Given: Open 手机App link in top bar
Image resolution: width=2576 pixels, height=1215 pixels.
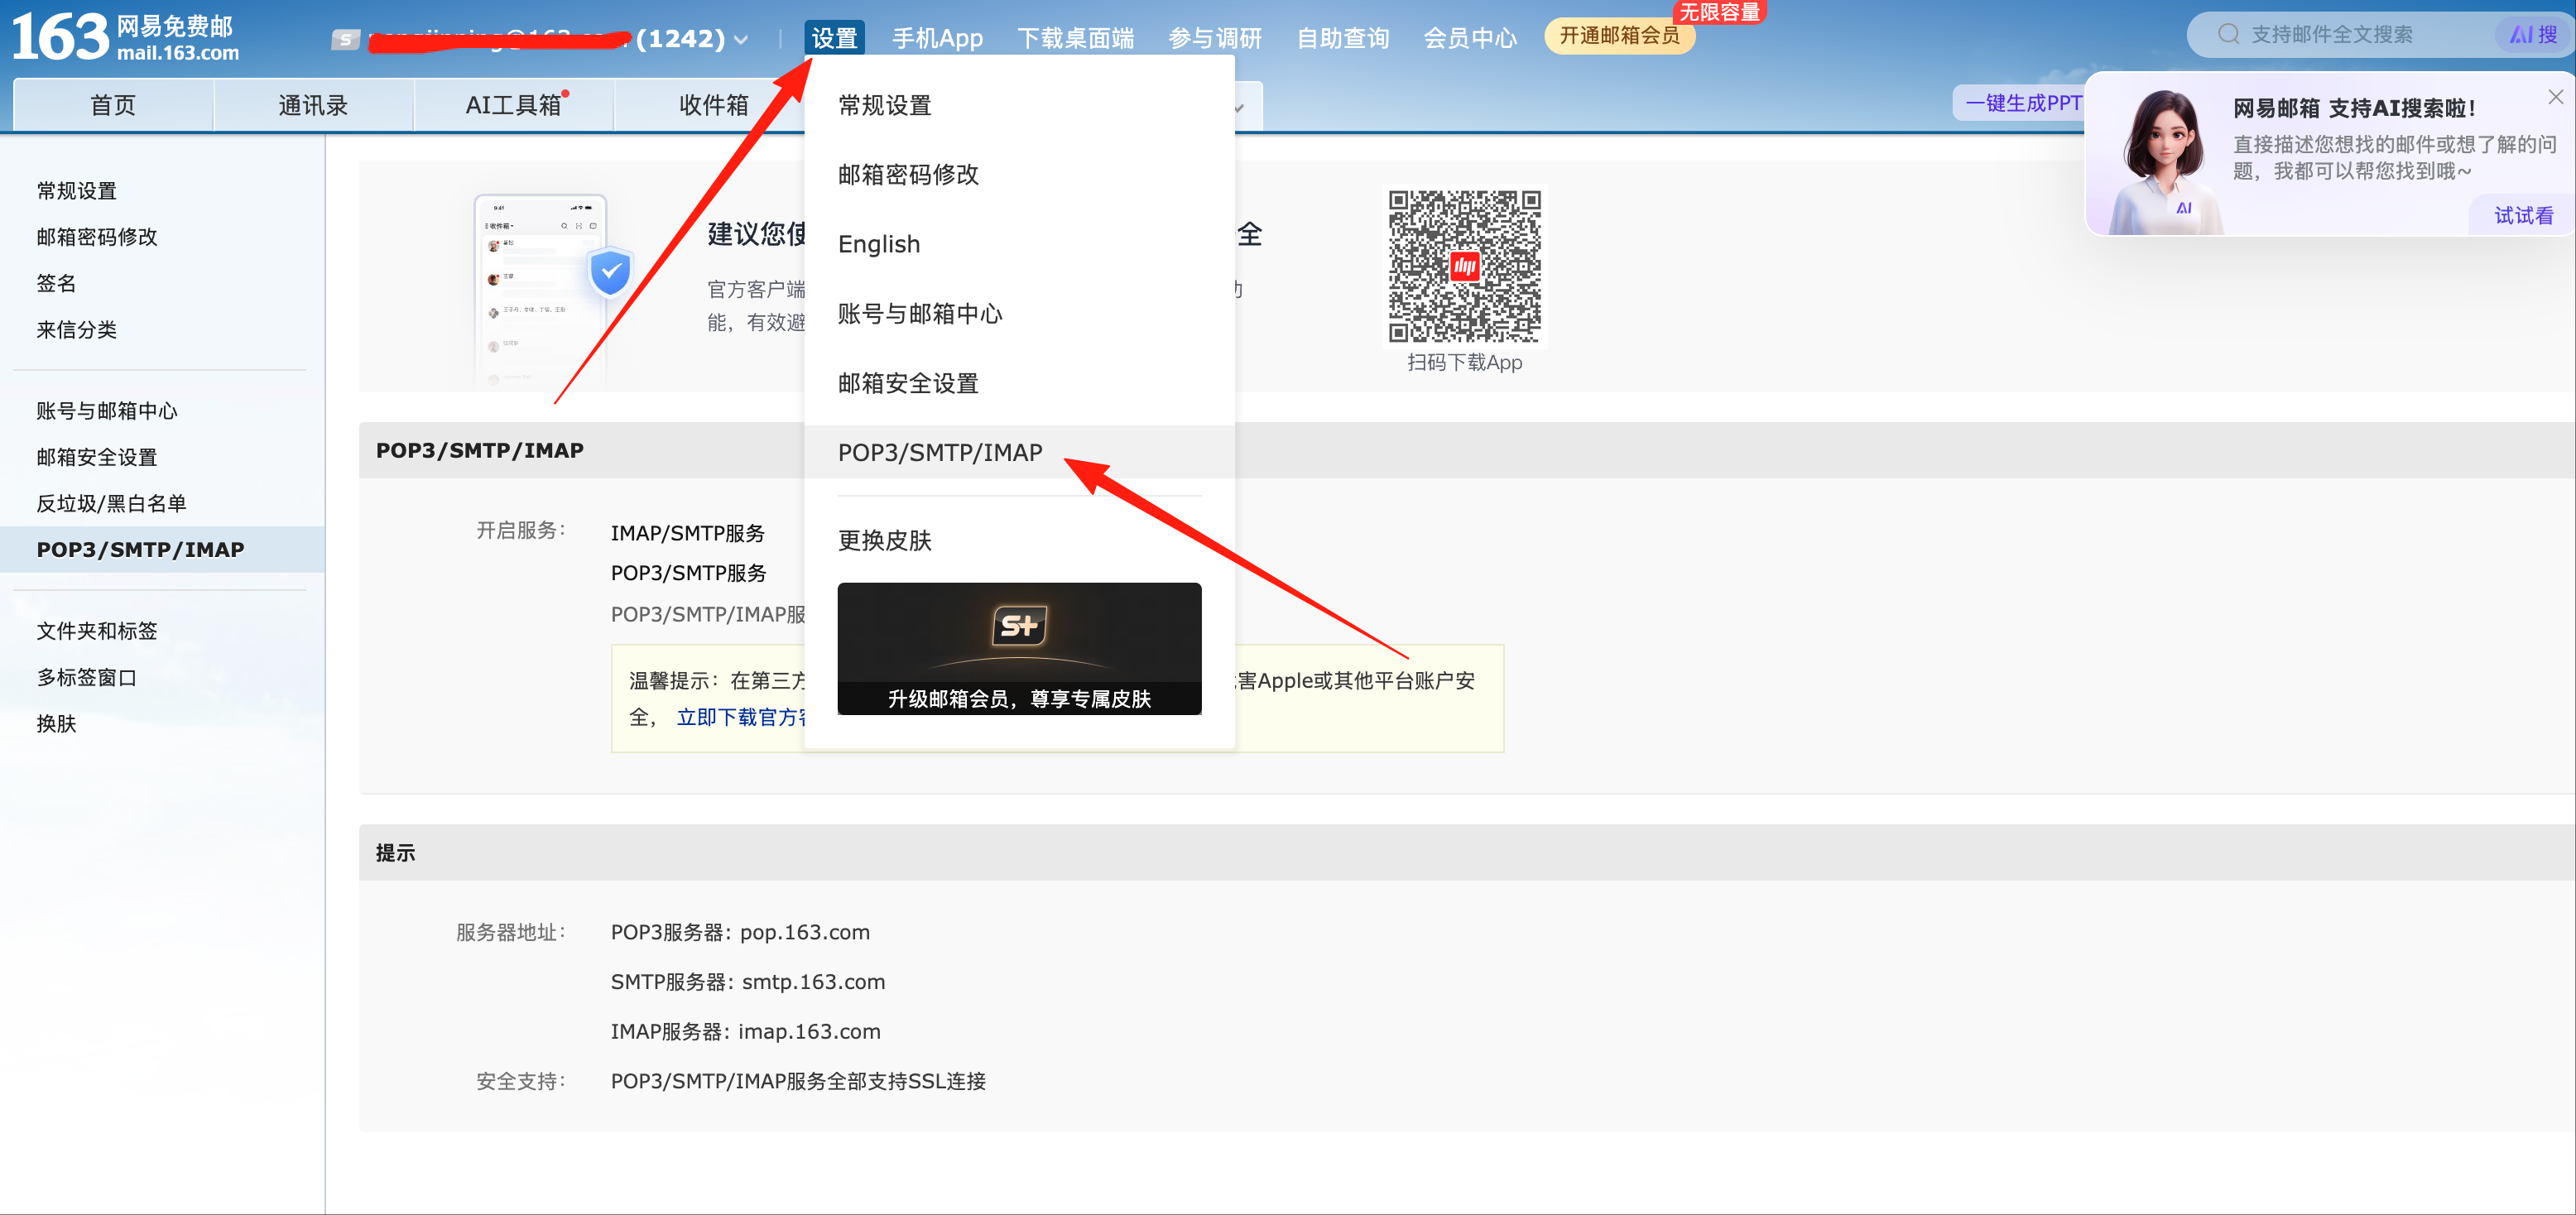Looking at the screenshot, I should pos(937,38).
